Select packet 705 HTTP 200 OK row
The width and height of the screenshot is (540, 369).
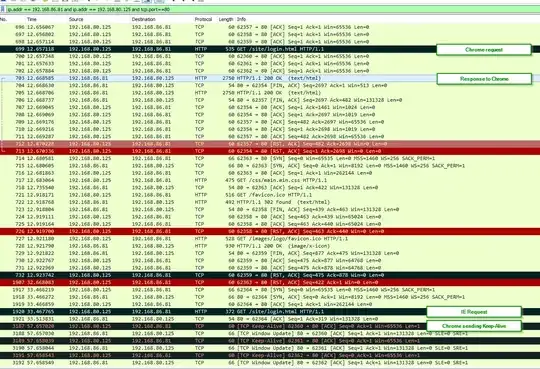coord(270,93)
